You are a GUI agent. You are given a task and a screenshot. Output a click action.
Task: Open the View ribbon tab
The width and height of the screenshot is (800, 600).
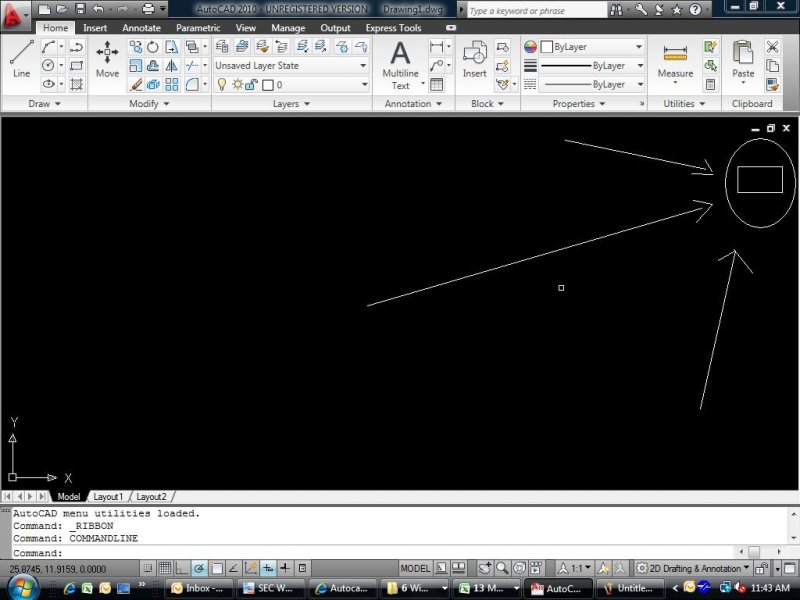coord(245,28)
